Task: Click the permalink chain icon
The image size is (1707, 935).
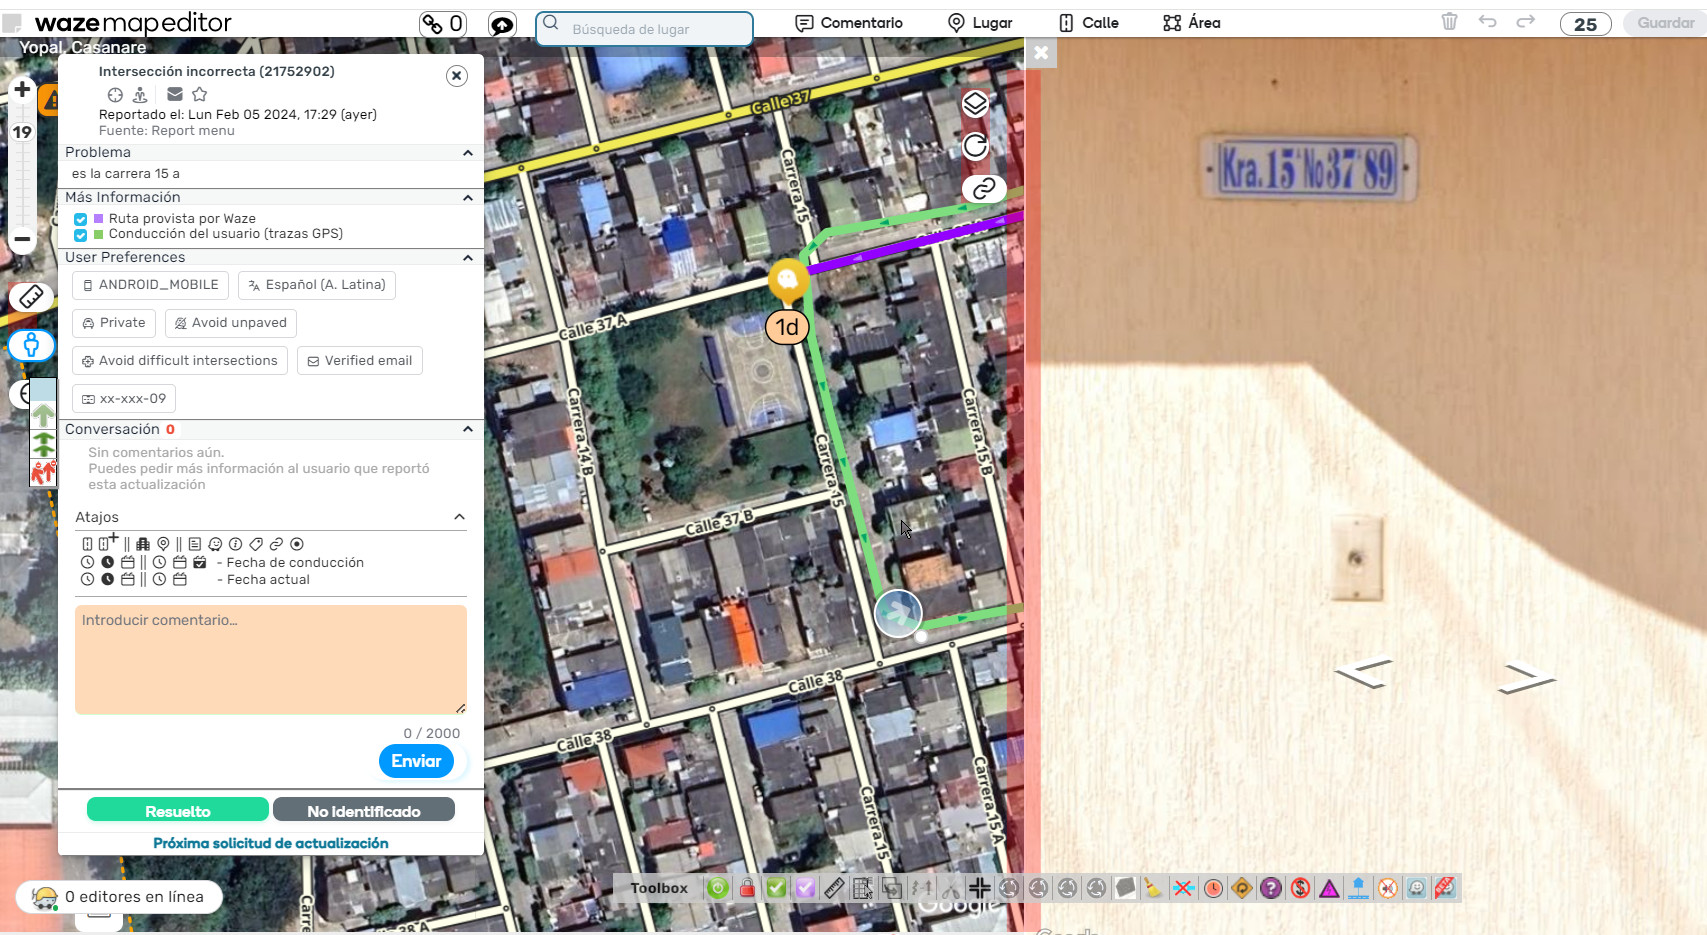Action: coord(984,188)
